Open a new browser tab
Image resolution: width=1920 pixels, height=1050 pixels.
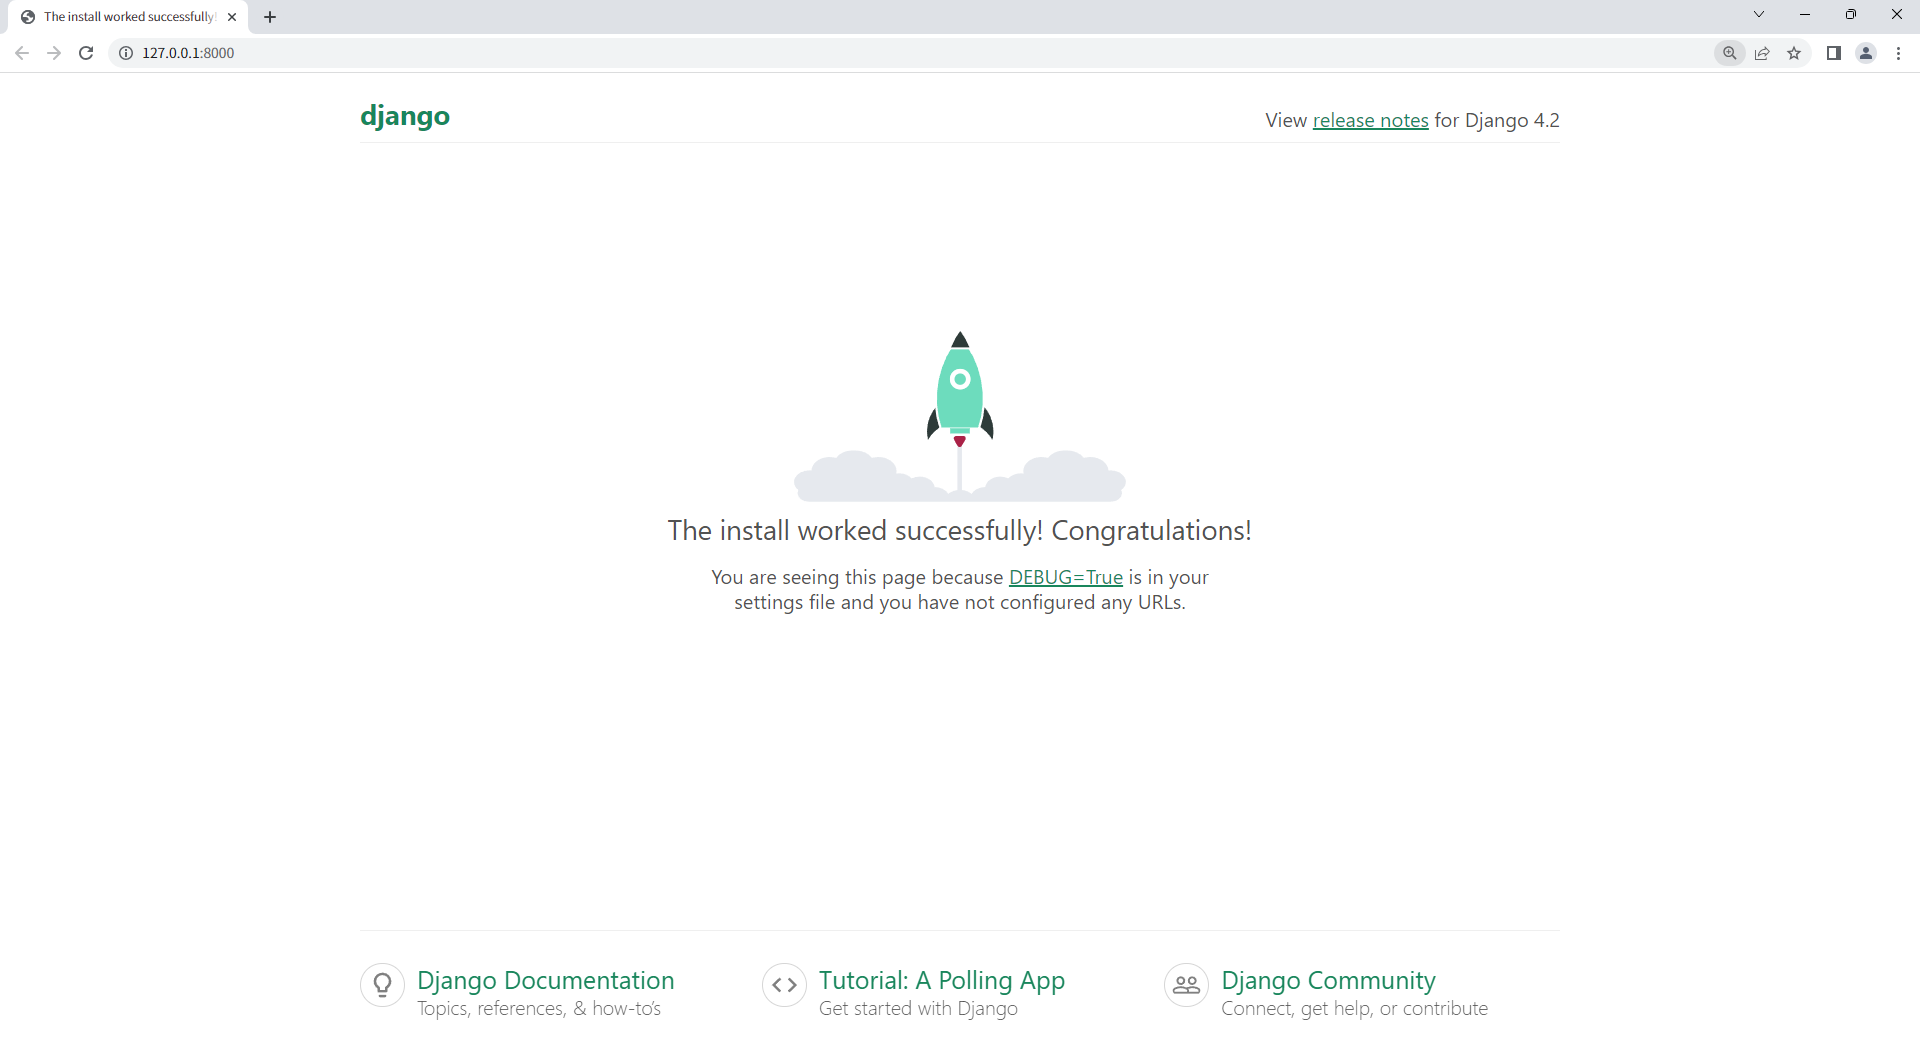[270, 17]
